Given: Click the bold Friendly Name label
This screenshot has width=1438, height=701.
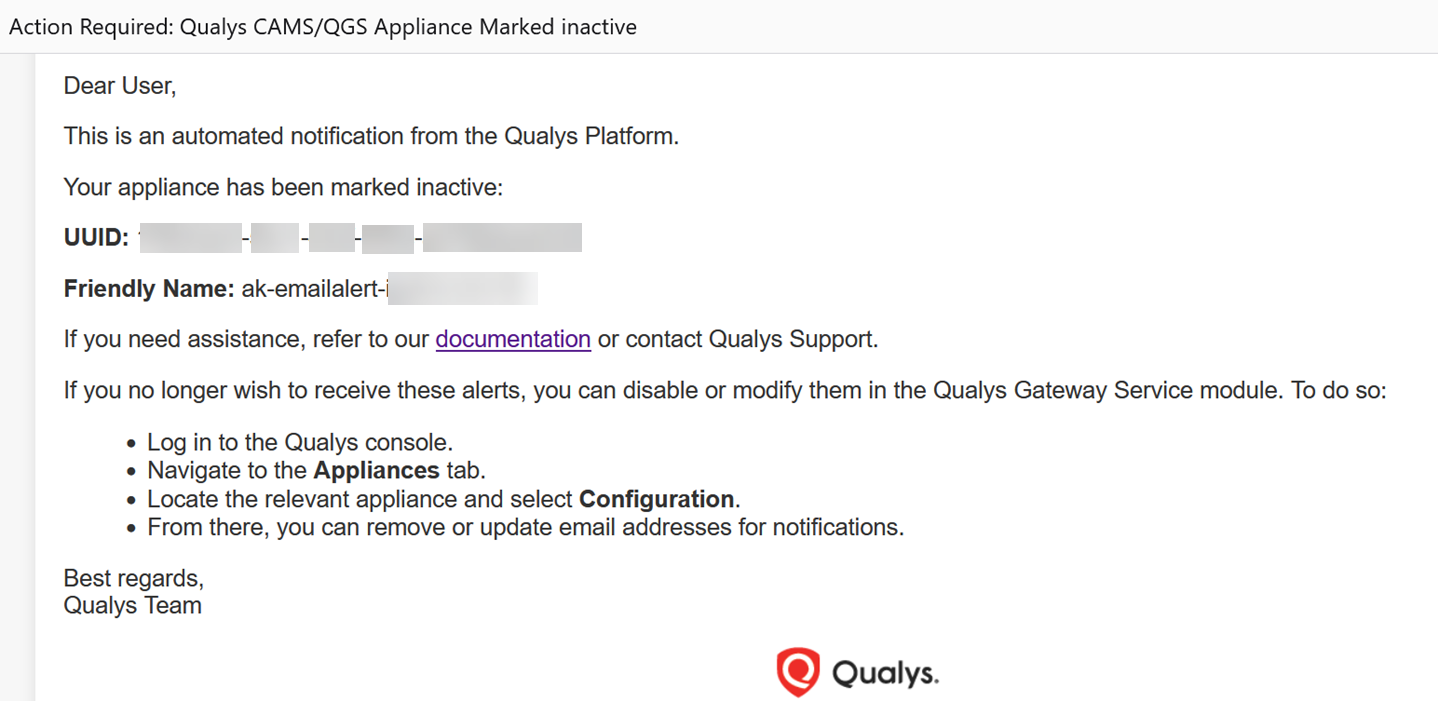Looking at the screenshot, I should (x=149, y=289).
